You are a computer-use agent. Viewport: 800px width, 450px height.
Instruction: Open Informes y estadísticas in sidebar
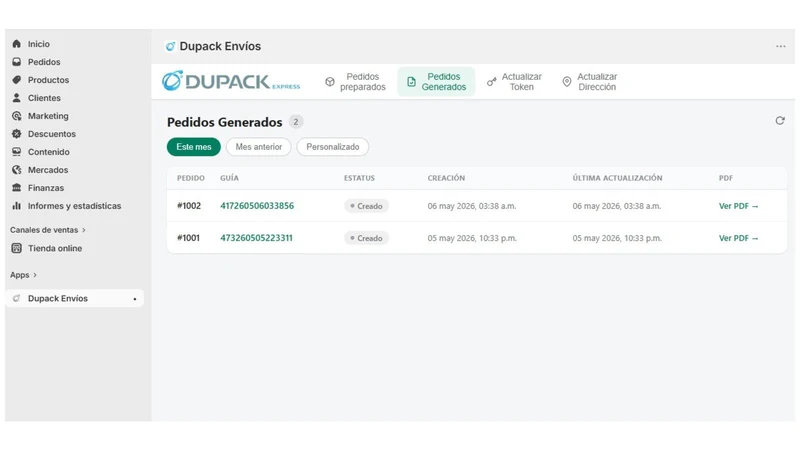coord(74,206)
